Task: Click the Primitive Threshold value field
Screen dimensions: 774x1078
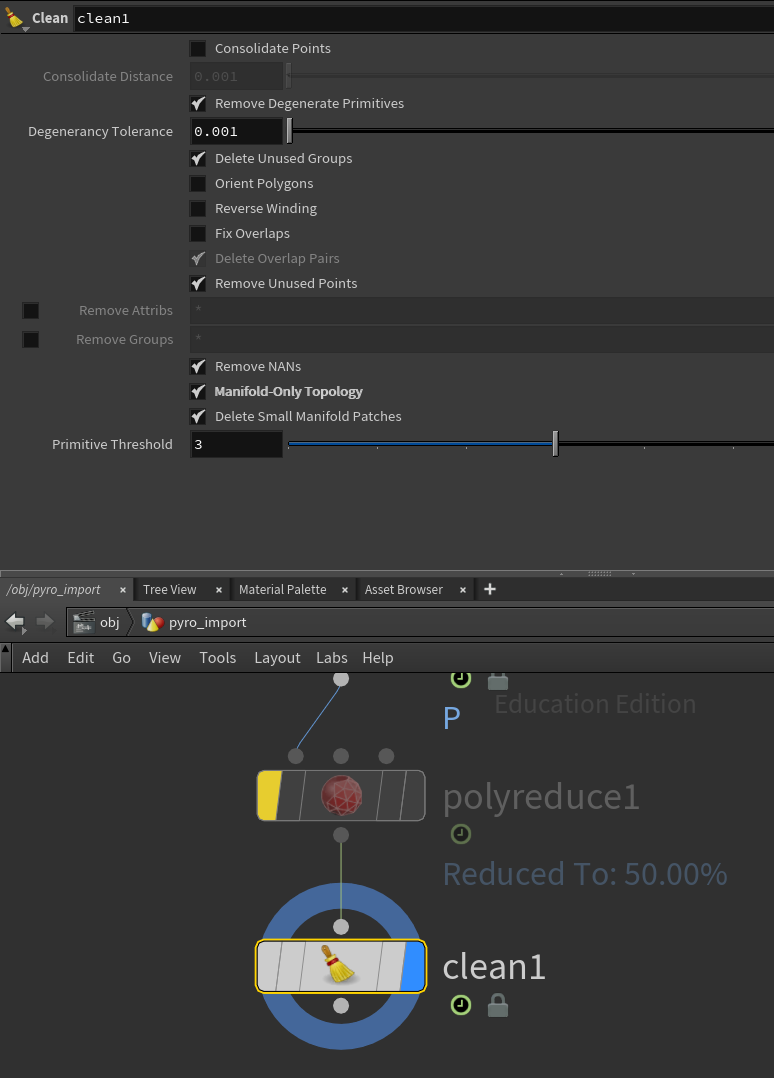Action: [236, 444]
